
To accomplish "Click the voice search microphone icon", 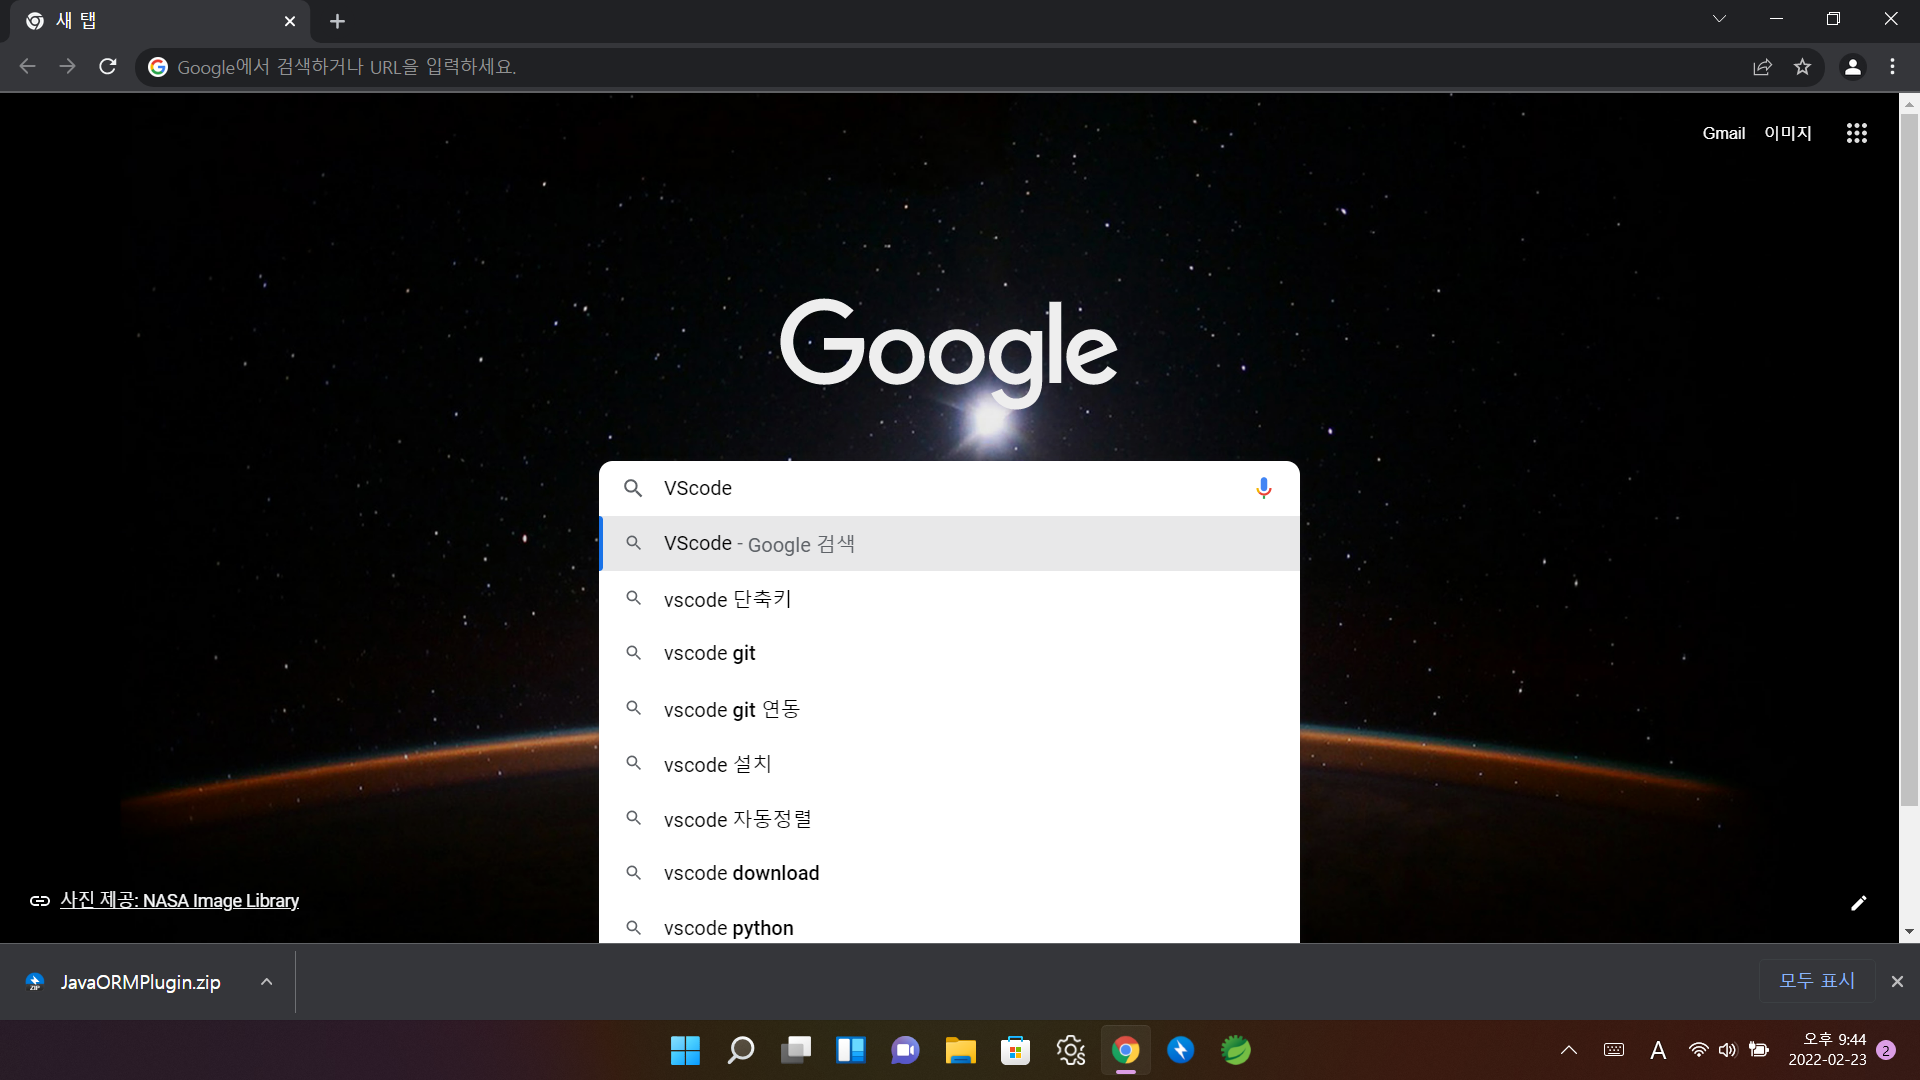I will [x=1263, y=488].
